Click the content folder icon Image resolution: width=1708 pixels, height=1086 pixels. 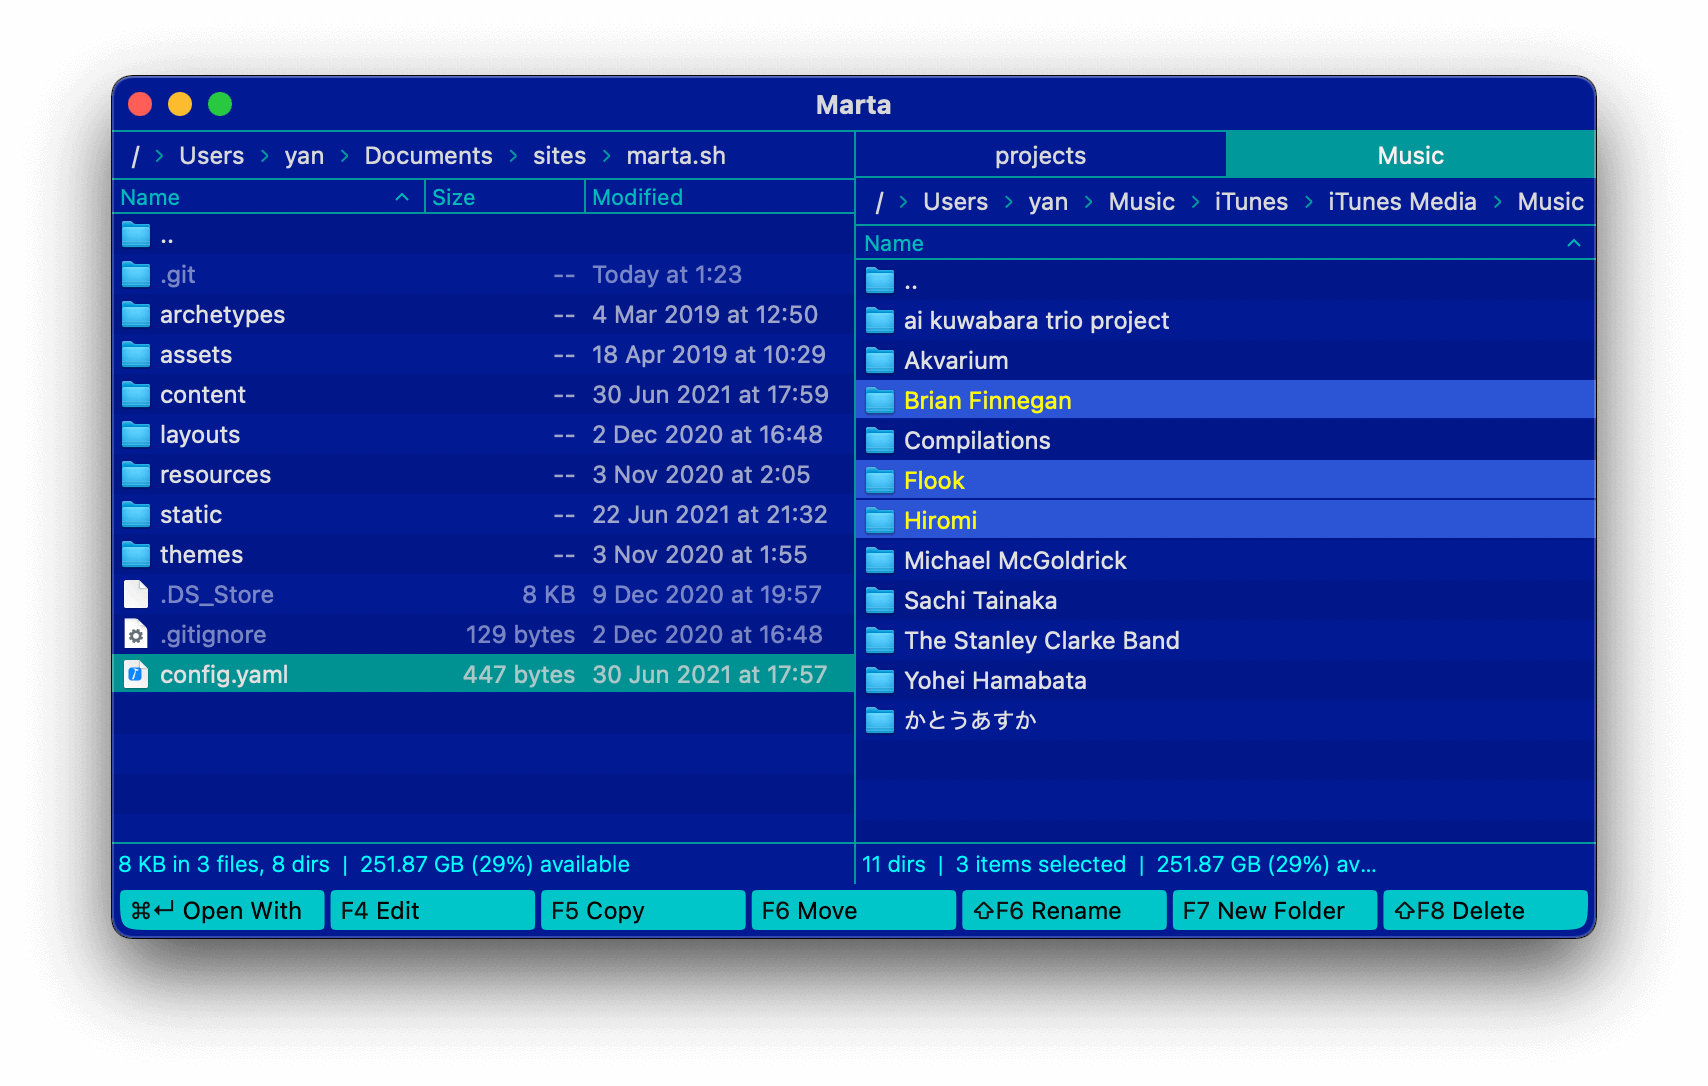tap(136, 394)
